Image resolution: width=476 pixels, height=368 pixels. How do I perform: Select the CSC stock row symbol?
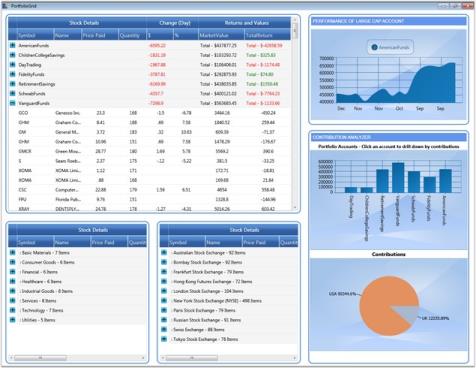[x=23, y=190]
